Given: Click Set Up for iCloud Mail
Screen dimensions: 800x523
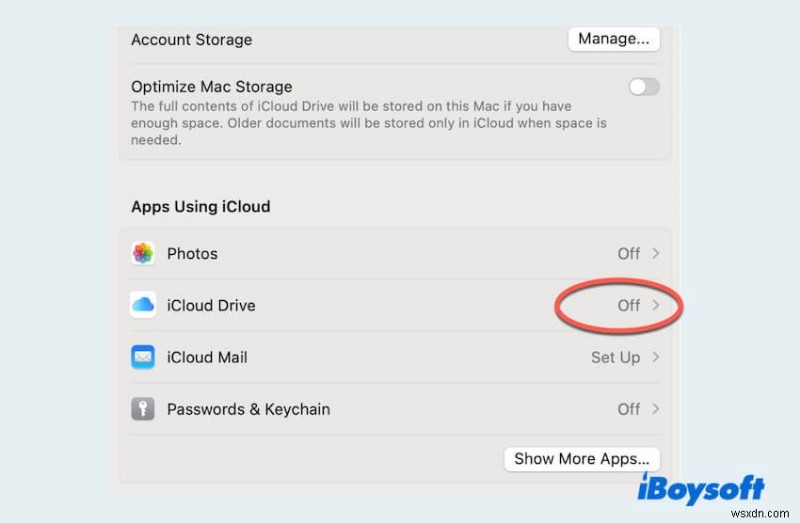Looking at the screenshot, I should click(x=615, y=358).
